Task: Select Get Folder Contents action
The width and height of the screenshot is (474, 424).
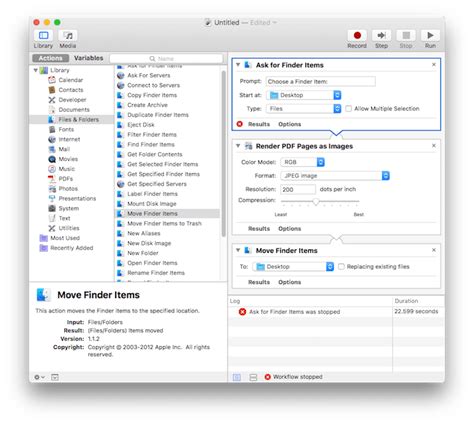Action: 155,154
